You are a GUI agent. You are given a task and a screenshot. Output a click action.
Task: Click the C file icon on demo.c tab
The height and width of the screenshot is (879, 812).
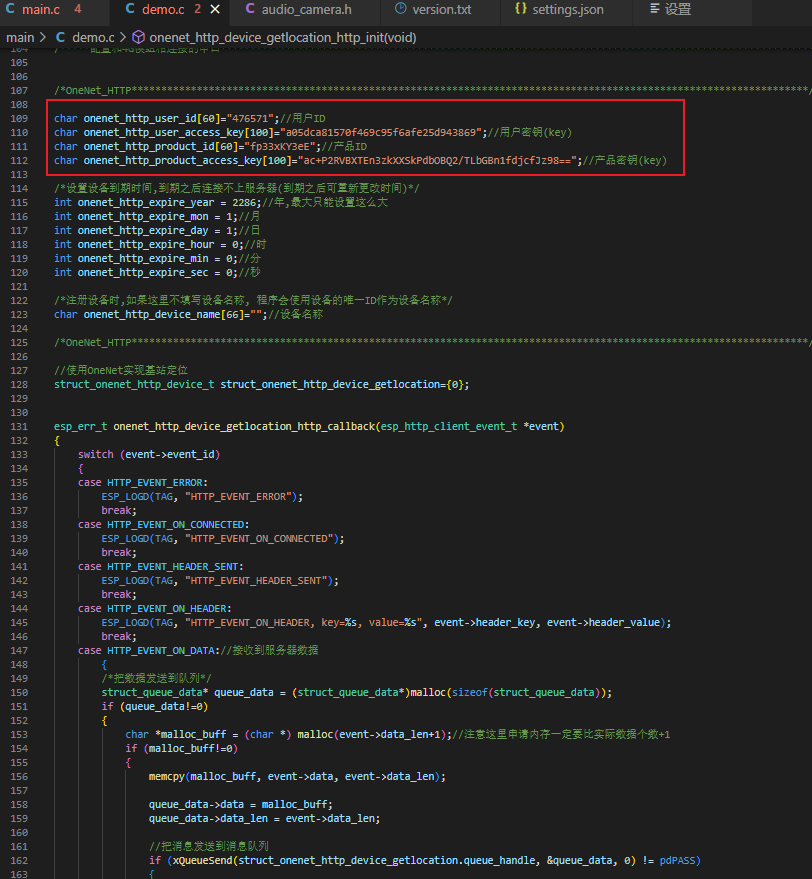130,9
